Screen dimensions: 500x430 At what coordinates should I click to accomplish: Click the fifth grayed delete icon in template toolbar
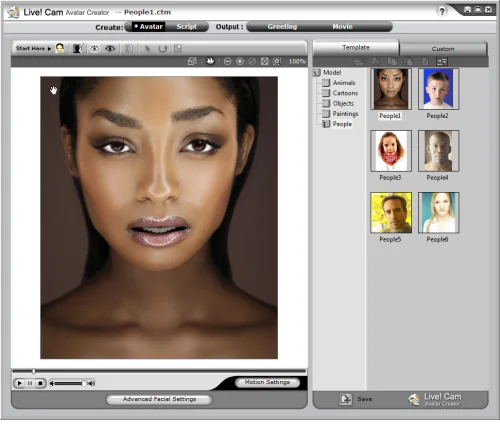click(425, 62)
